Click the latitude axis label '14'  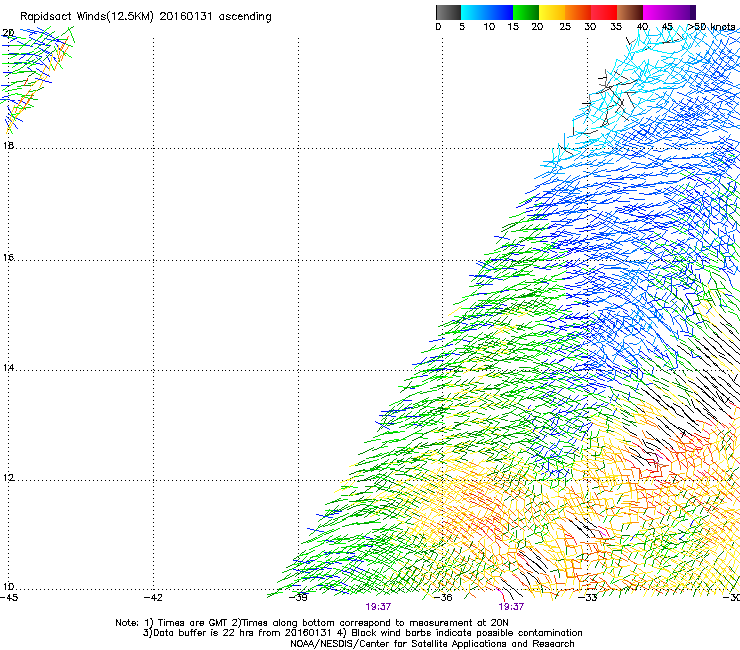coord(8,368)
